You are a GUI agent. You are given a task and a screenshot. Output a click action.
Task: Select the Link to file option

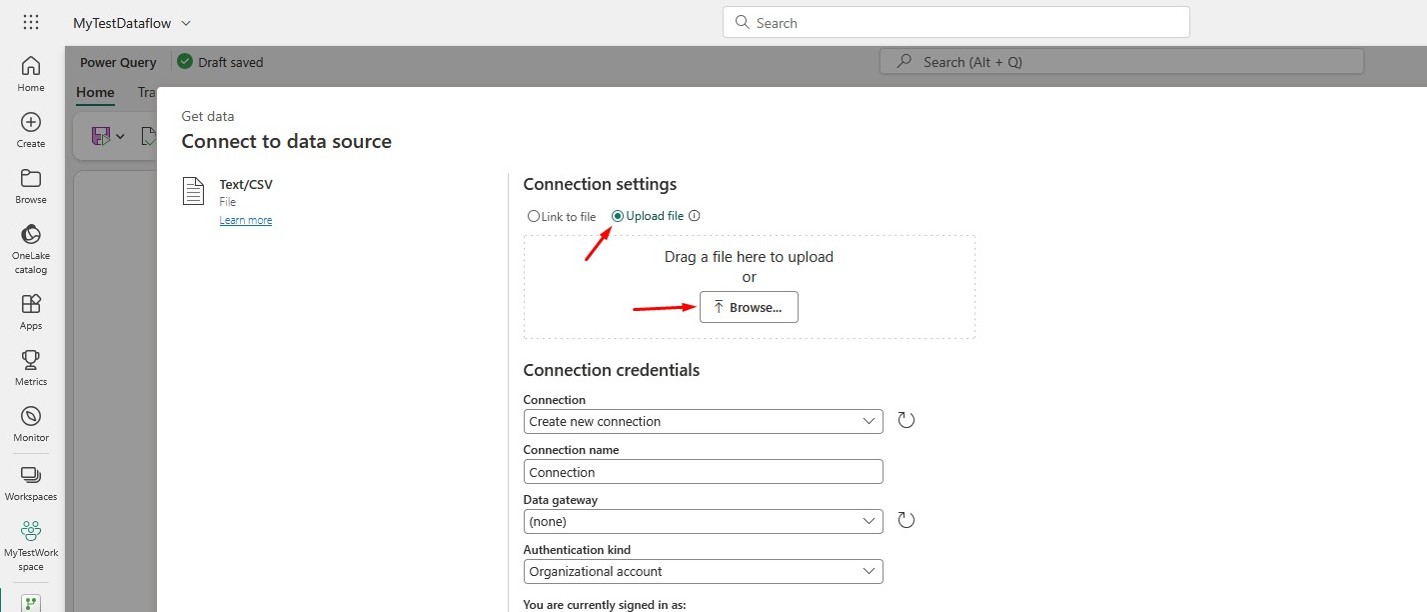(x=562, y=216)
